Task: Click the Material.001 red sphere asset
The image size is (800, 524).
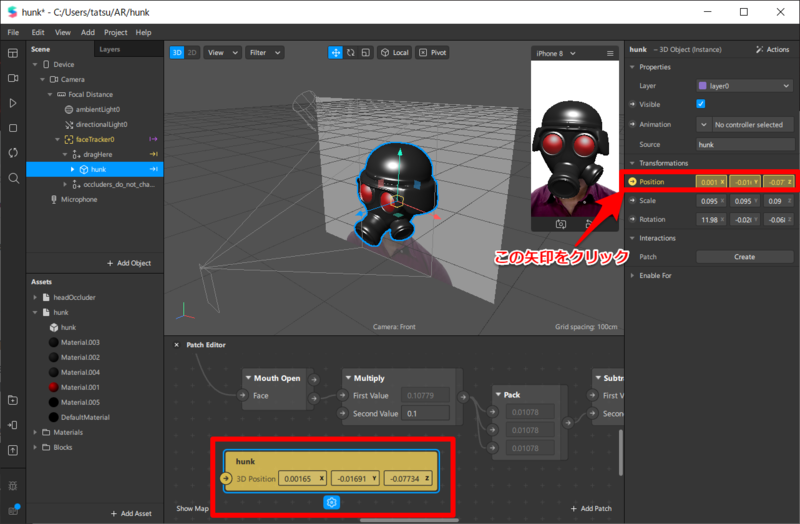Action: click(54, 387)
